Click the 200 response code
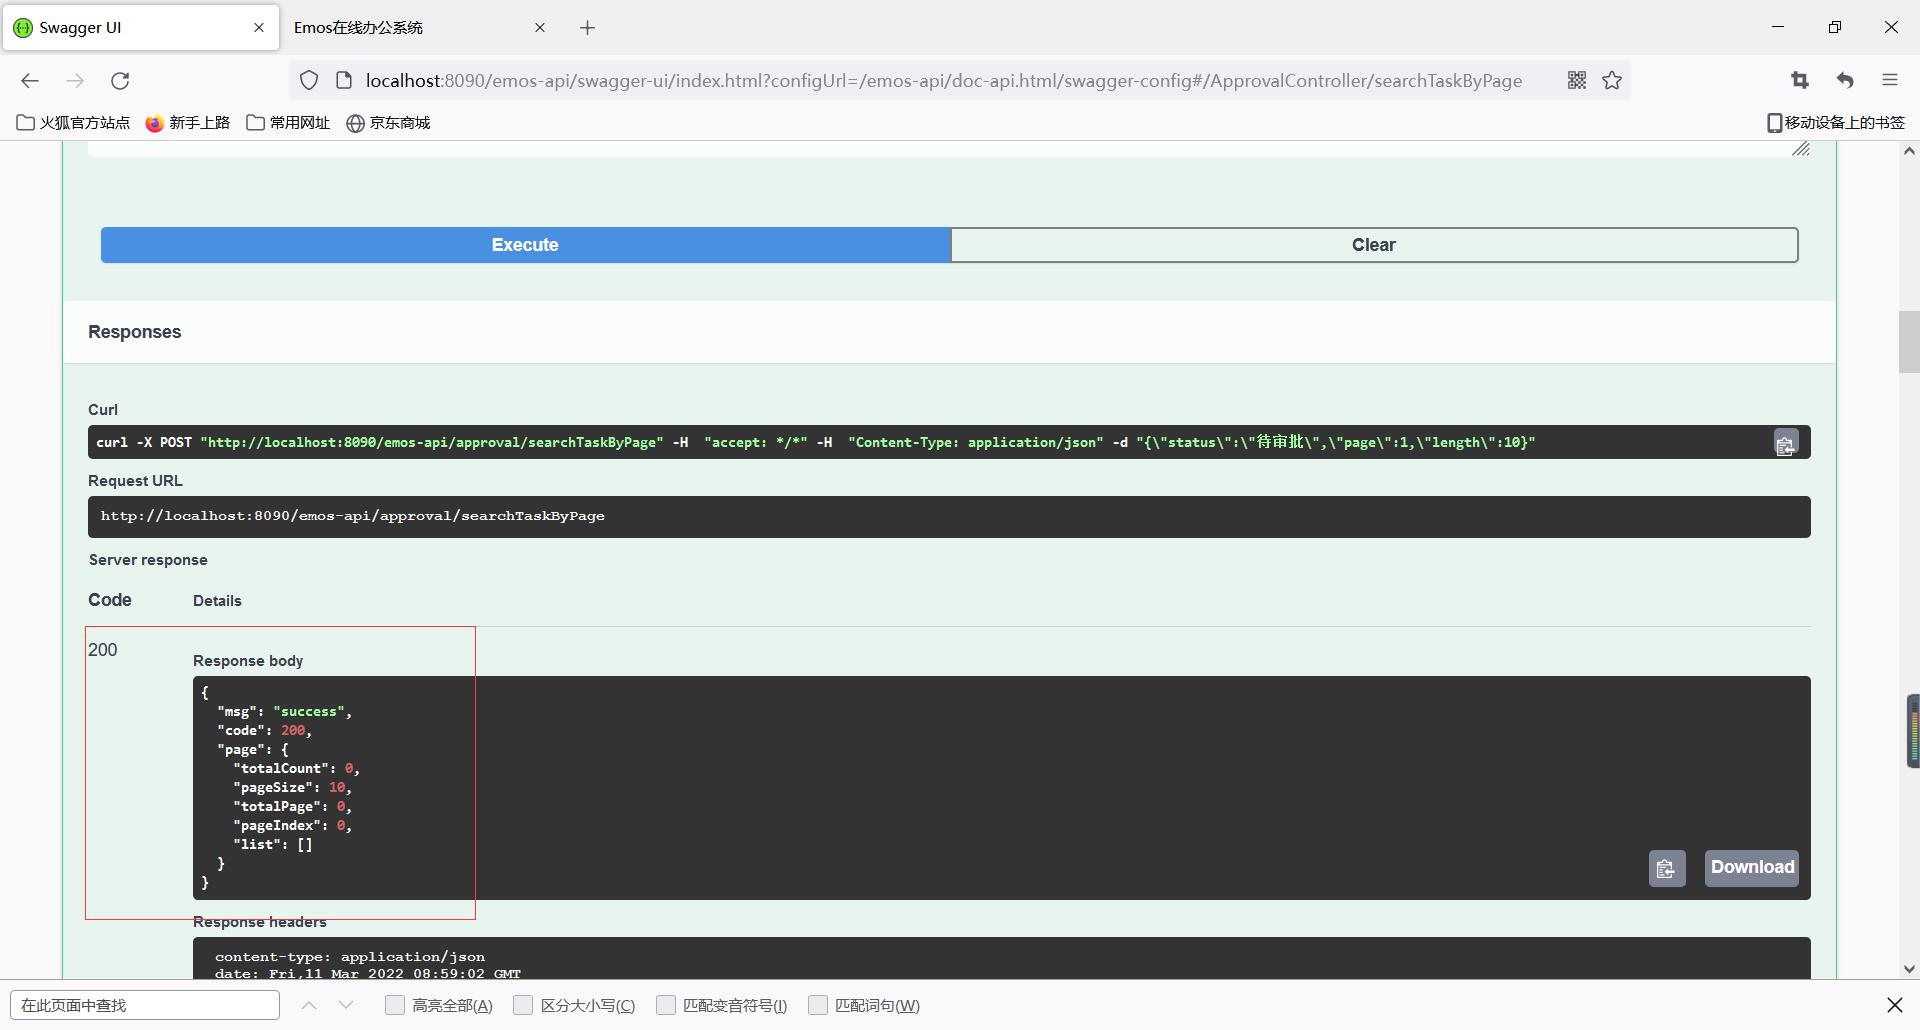This screenshot has width=1920, height=1030. pos(103,650)
